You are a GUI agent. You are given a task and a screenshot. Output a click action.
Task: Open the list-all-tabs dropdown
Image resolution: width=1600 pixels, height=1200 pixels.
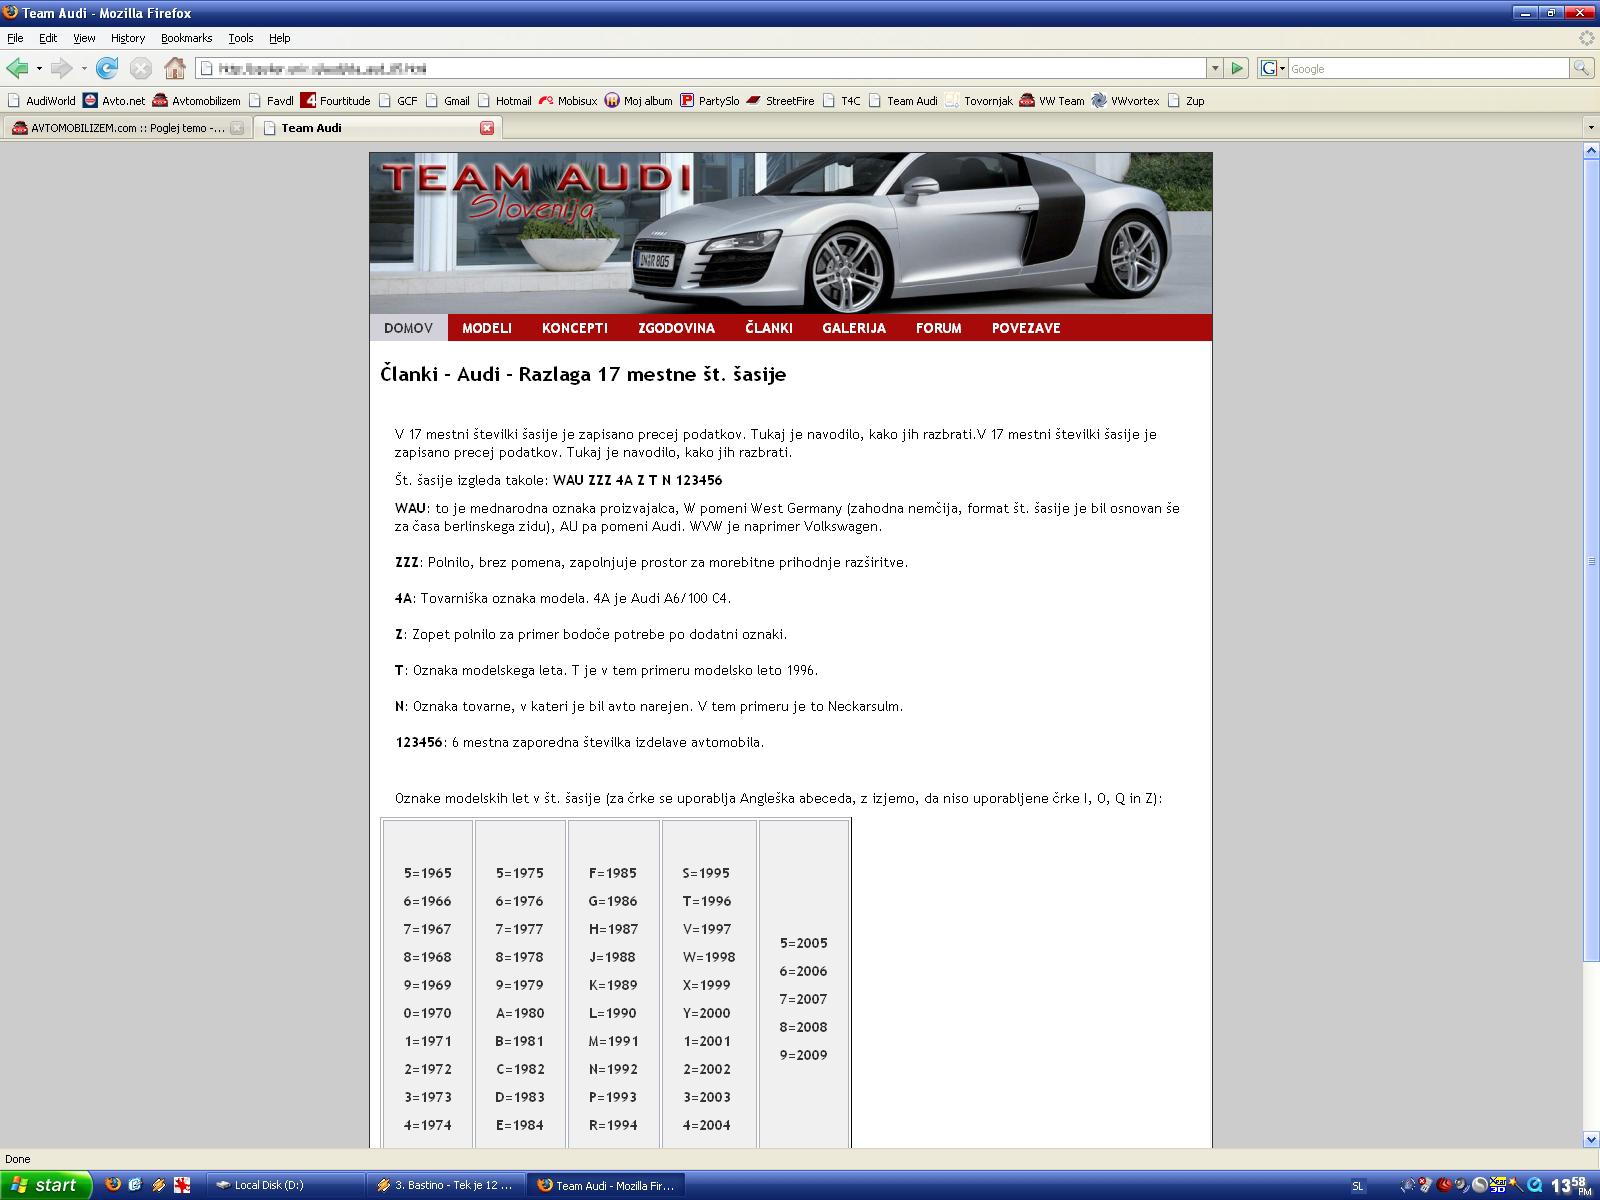click(x=1590, y=128)
